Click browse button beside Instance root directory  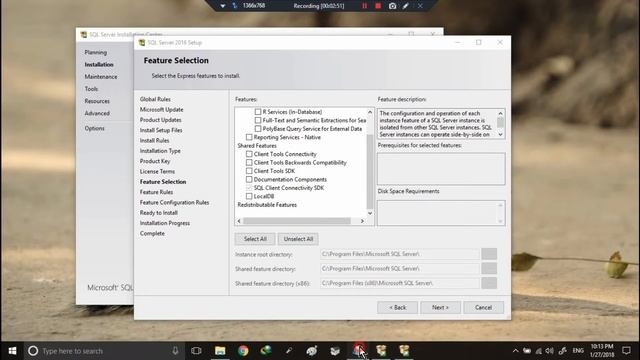(489, 254)
